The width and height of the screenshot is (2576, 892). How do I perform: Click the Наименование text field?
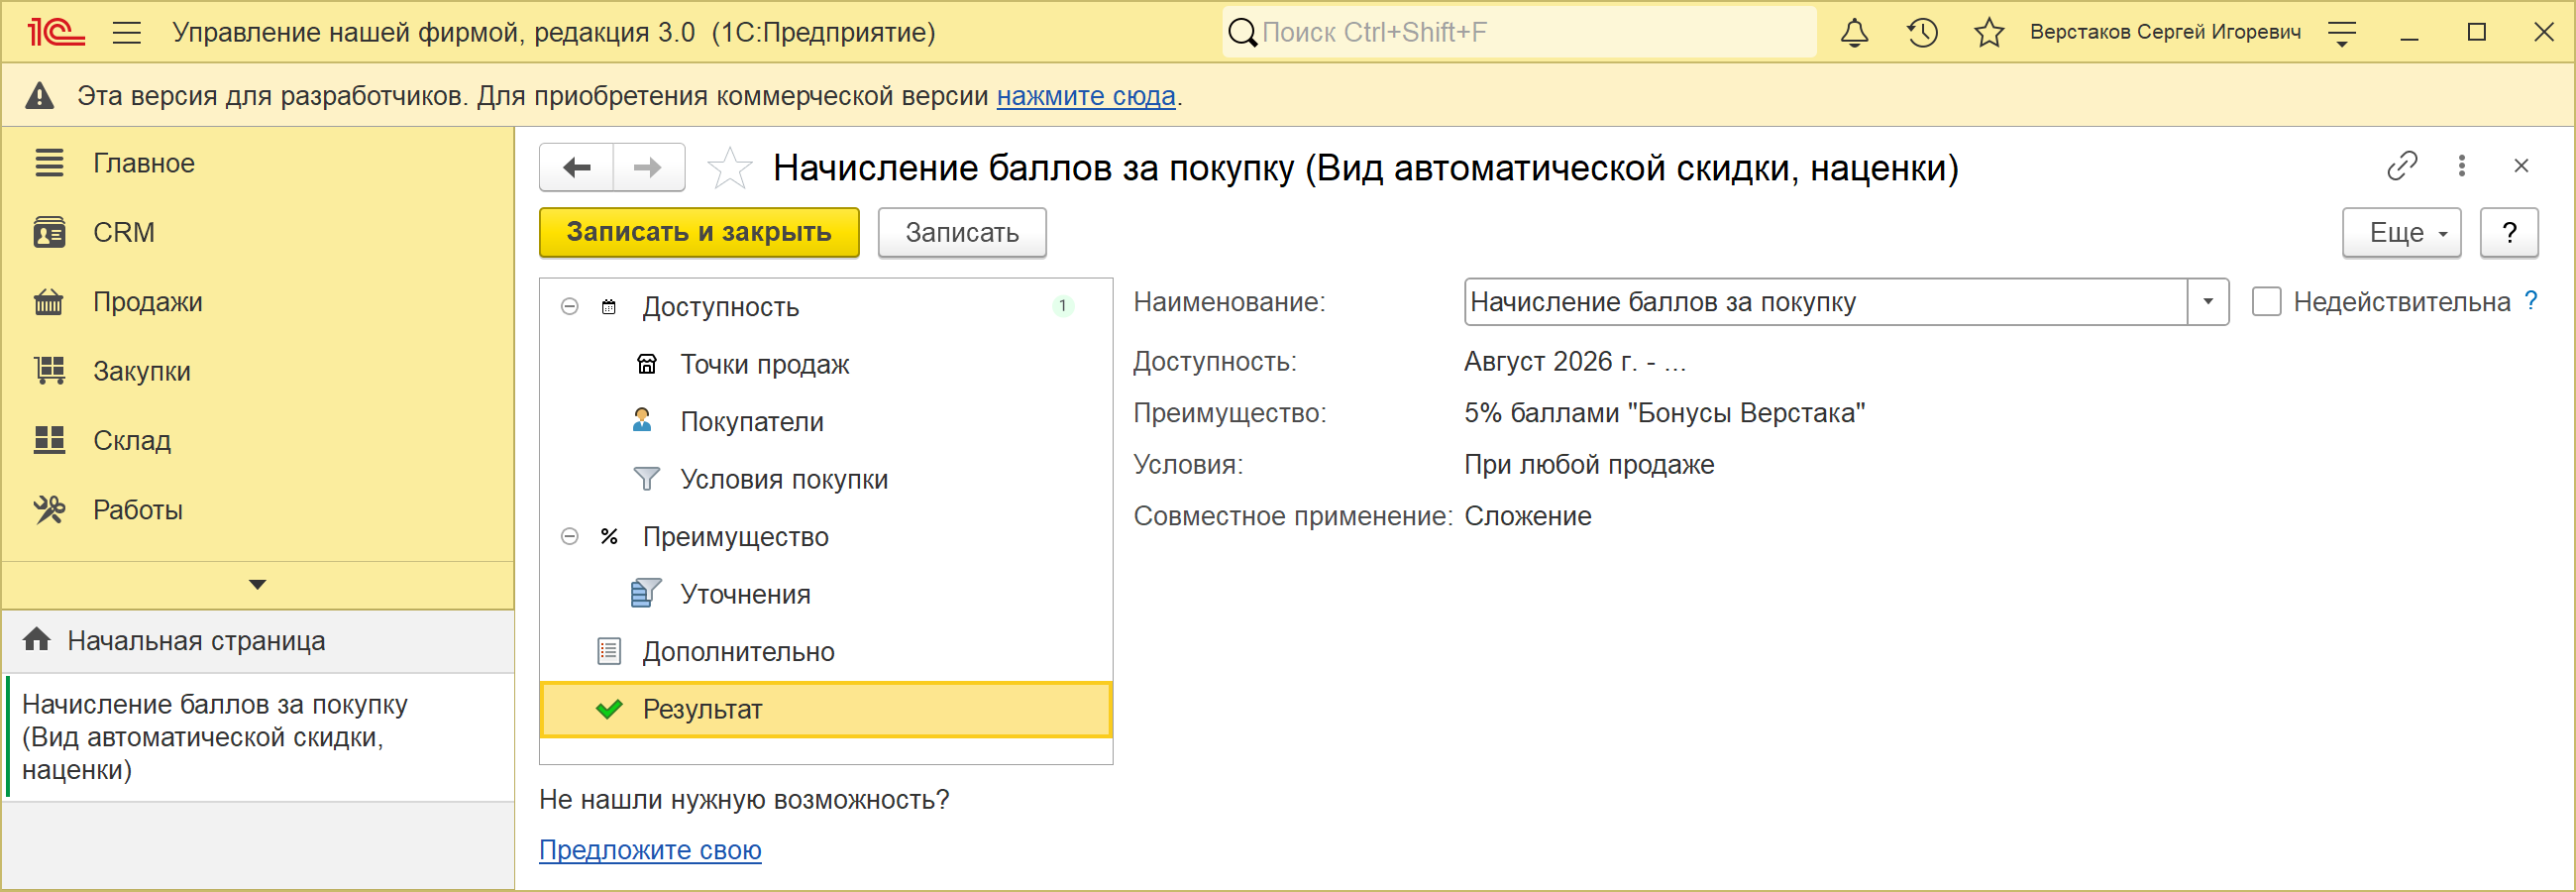pos(1826,302)
